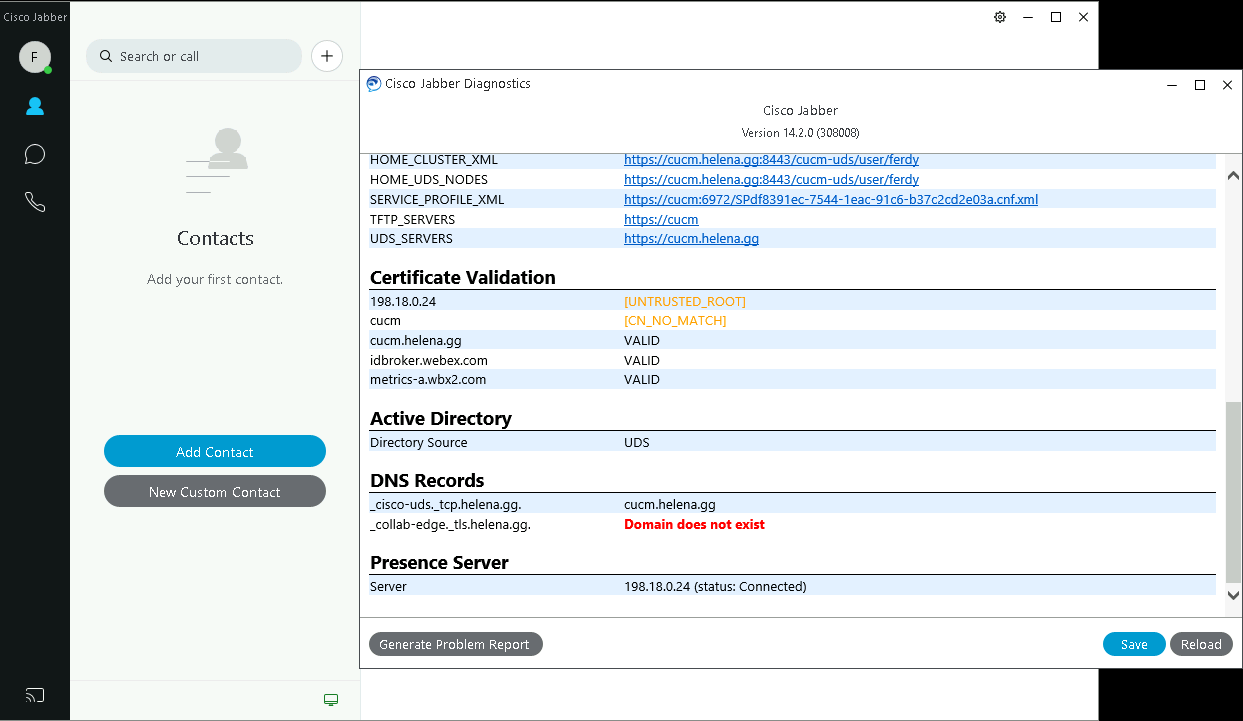Image resolution: width=1243 pixels, height=721 pixels.
Task: Reload the diagnostics information
Action: pos(1200,644)
